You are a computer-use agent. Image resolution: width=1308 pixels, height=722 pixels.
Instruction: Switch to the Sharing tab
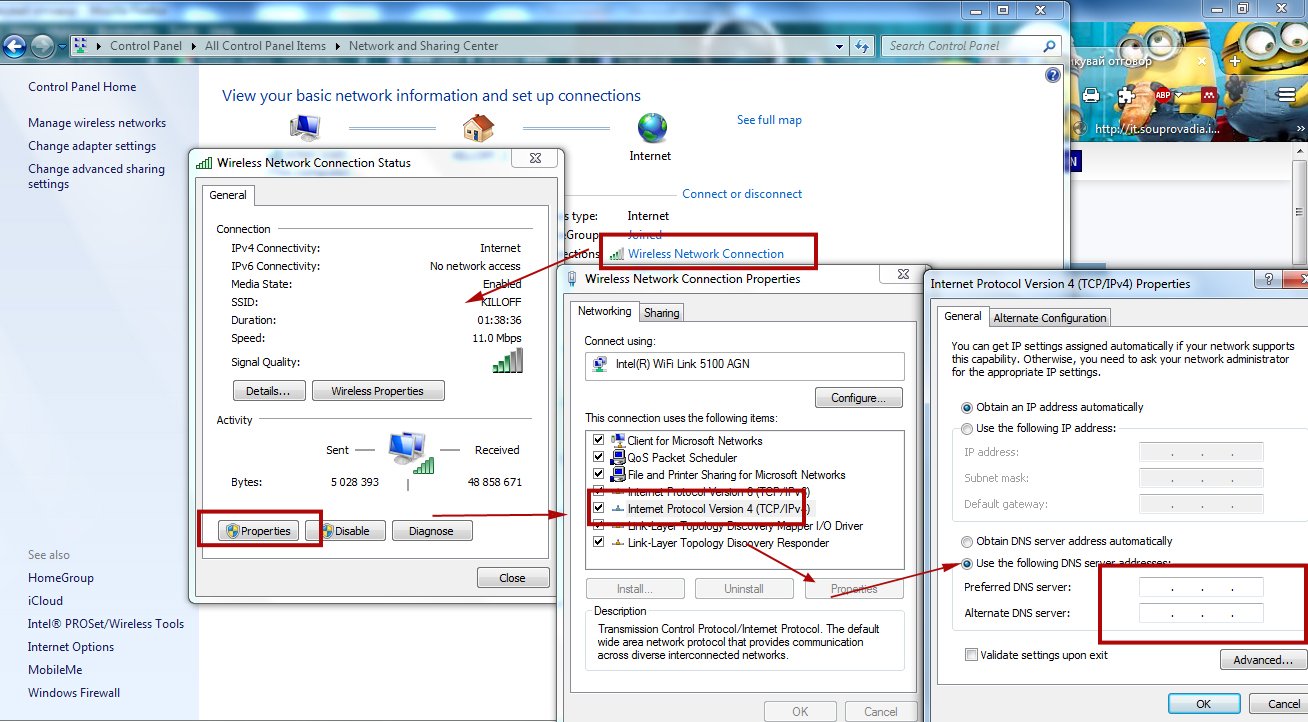661,313
